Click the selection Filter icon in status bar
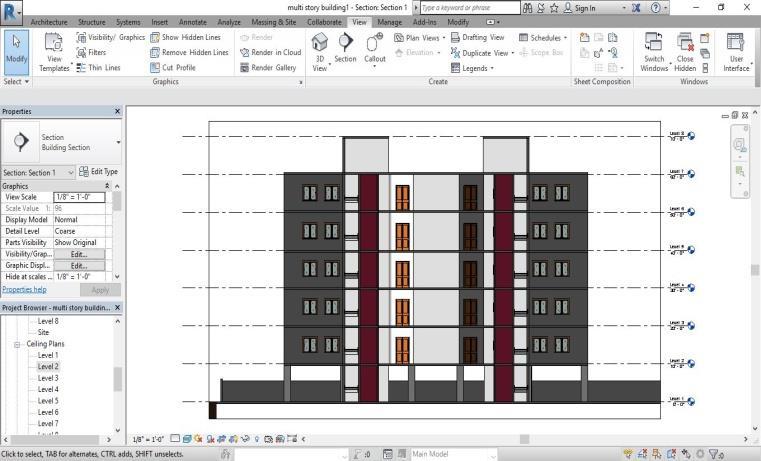Viewport: 761px width, 461px height. coord(715,454)
